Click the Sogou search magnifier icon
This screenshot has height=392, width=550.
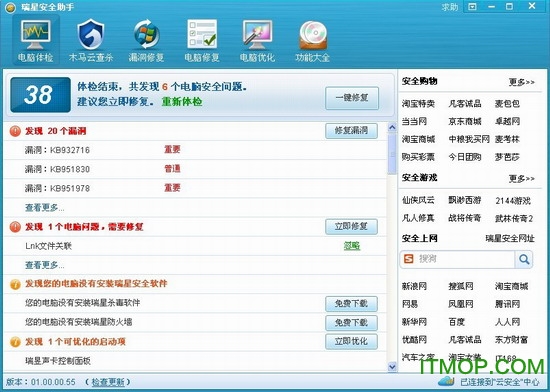click(524, 259)
